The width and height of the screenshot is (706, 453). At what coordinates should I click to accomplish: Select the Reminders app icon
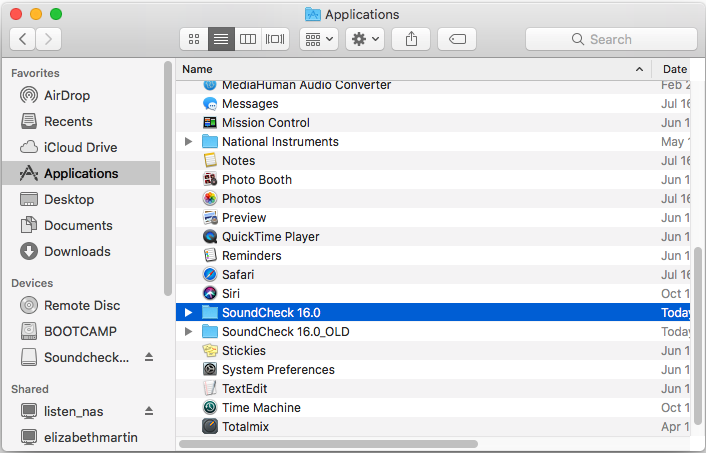[x=210, y=255]
